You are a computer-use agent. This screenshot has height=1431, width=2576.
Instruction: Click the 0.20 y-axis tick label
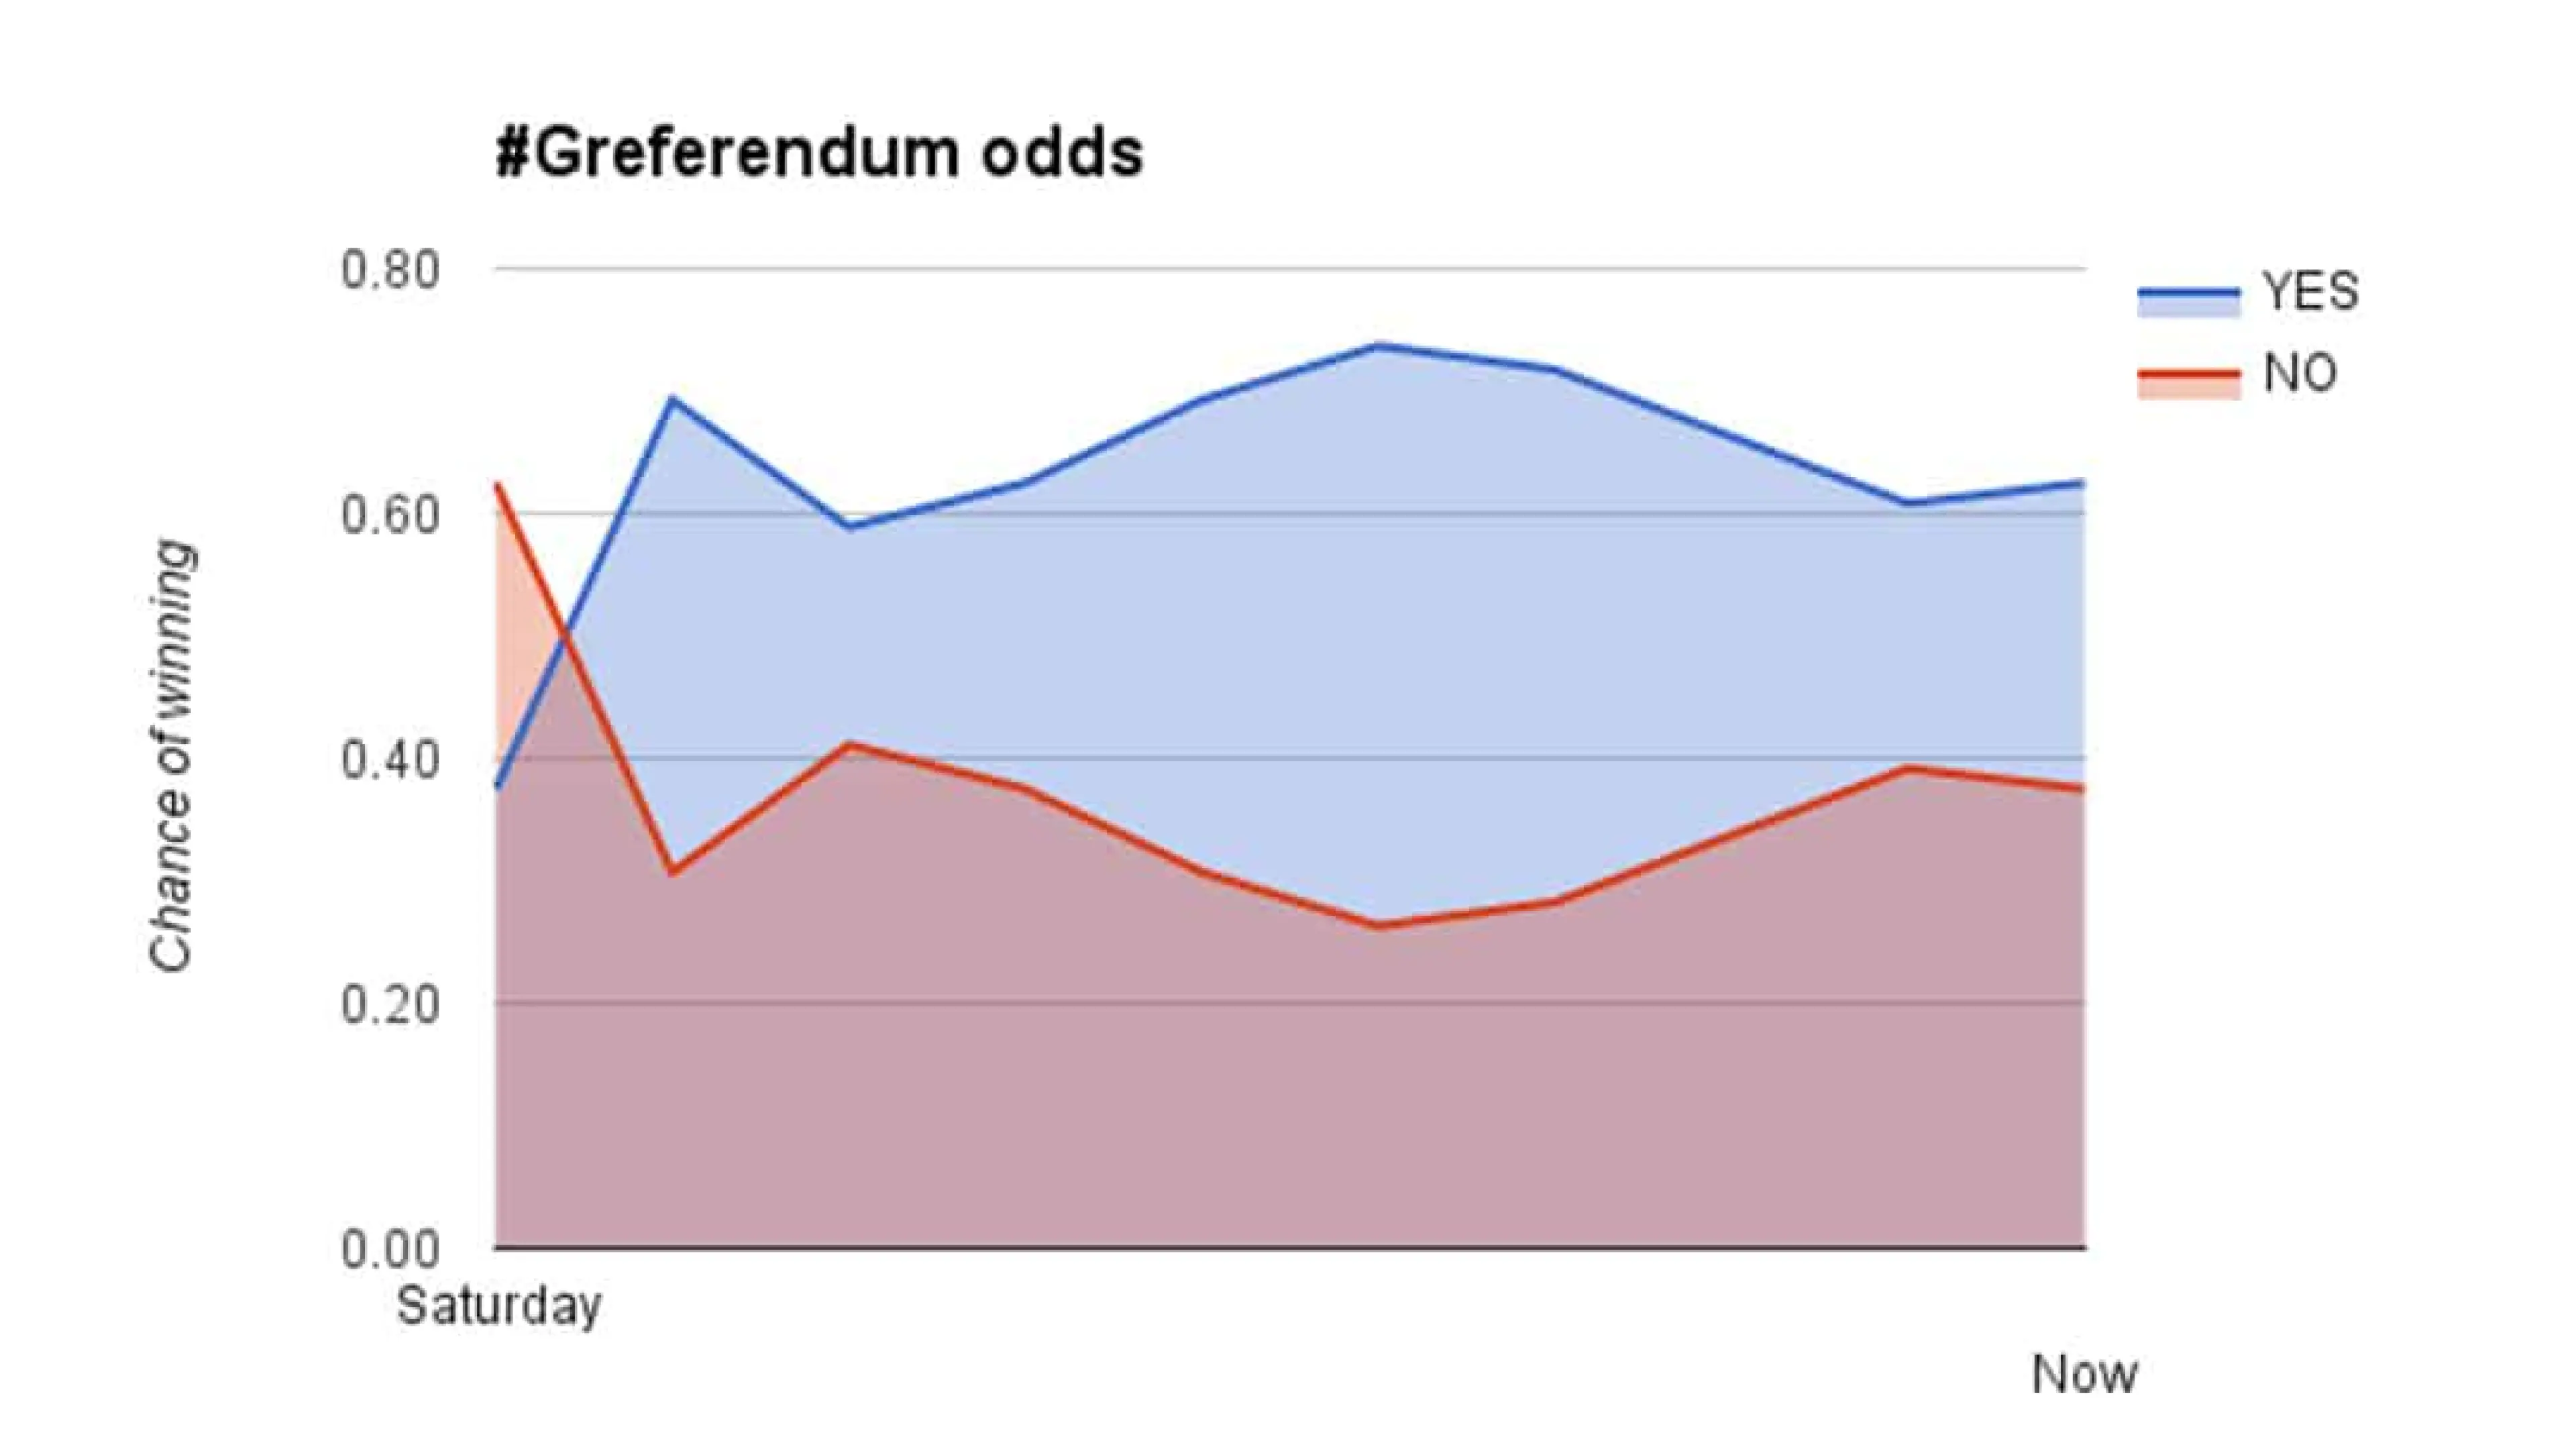390,1004
